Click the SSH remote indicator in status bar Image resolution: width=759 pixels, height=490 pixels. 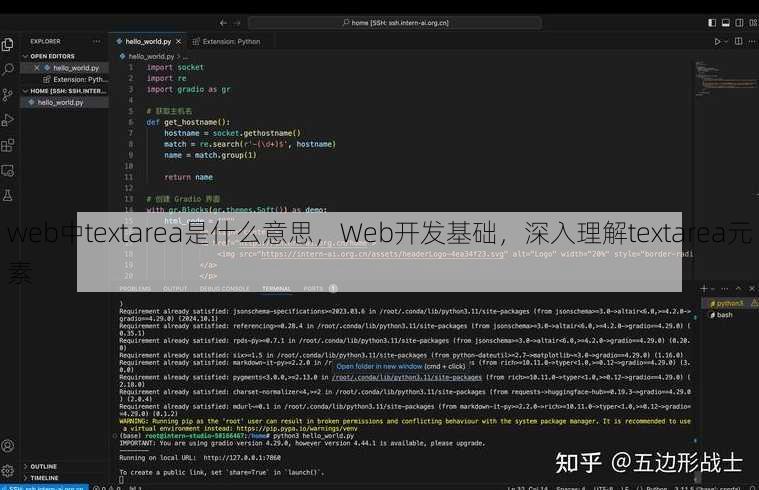point(45,487)
